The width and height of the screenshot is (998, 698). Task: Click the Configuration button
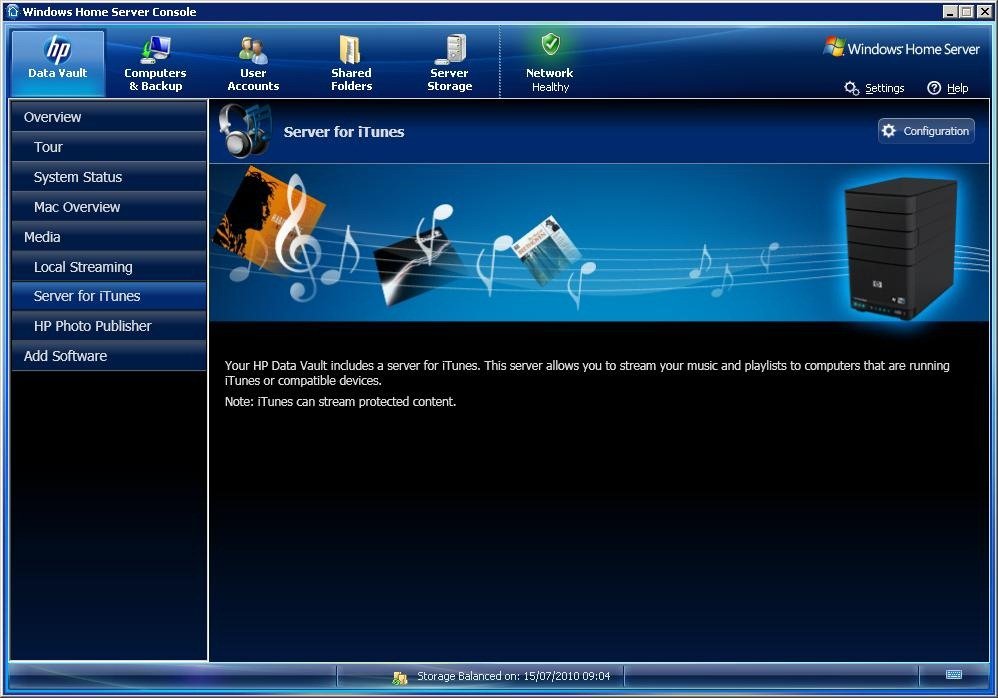(926, 131)
